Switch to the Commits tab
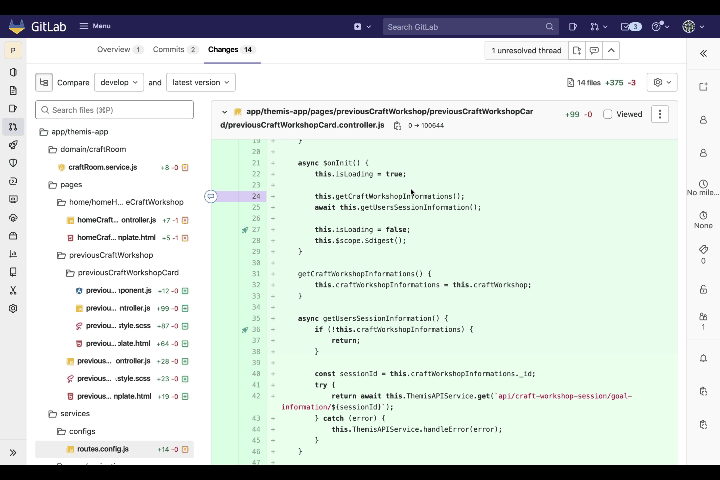The width and height of the screenshot is (720, 480). coord(175,50)
